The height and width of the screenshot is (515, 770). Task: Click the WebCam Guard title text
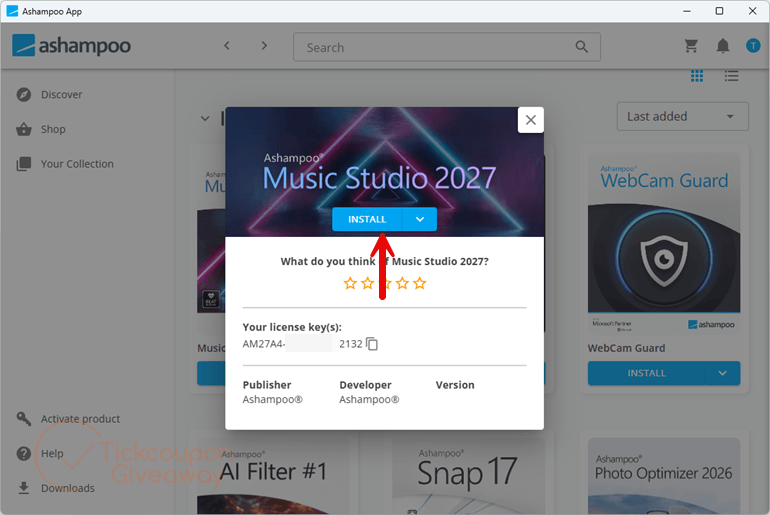(626, 348)
